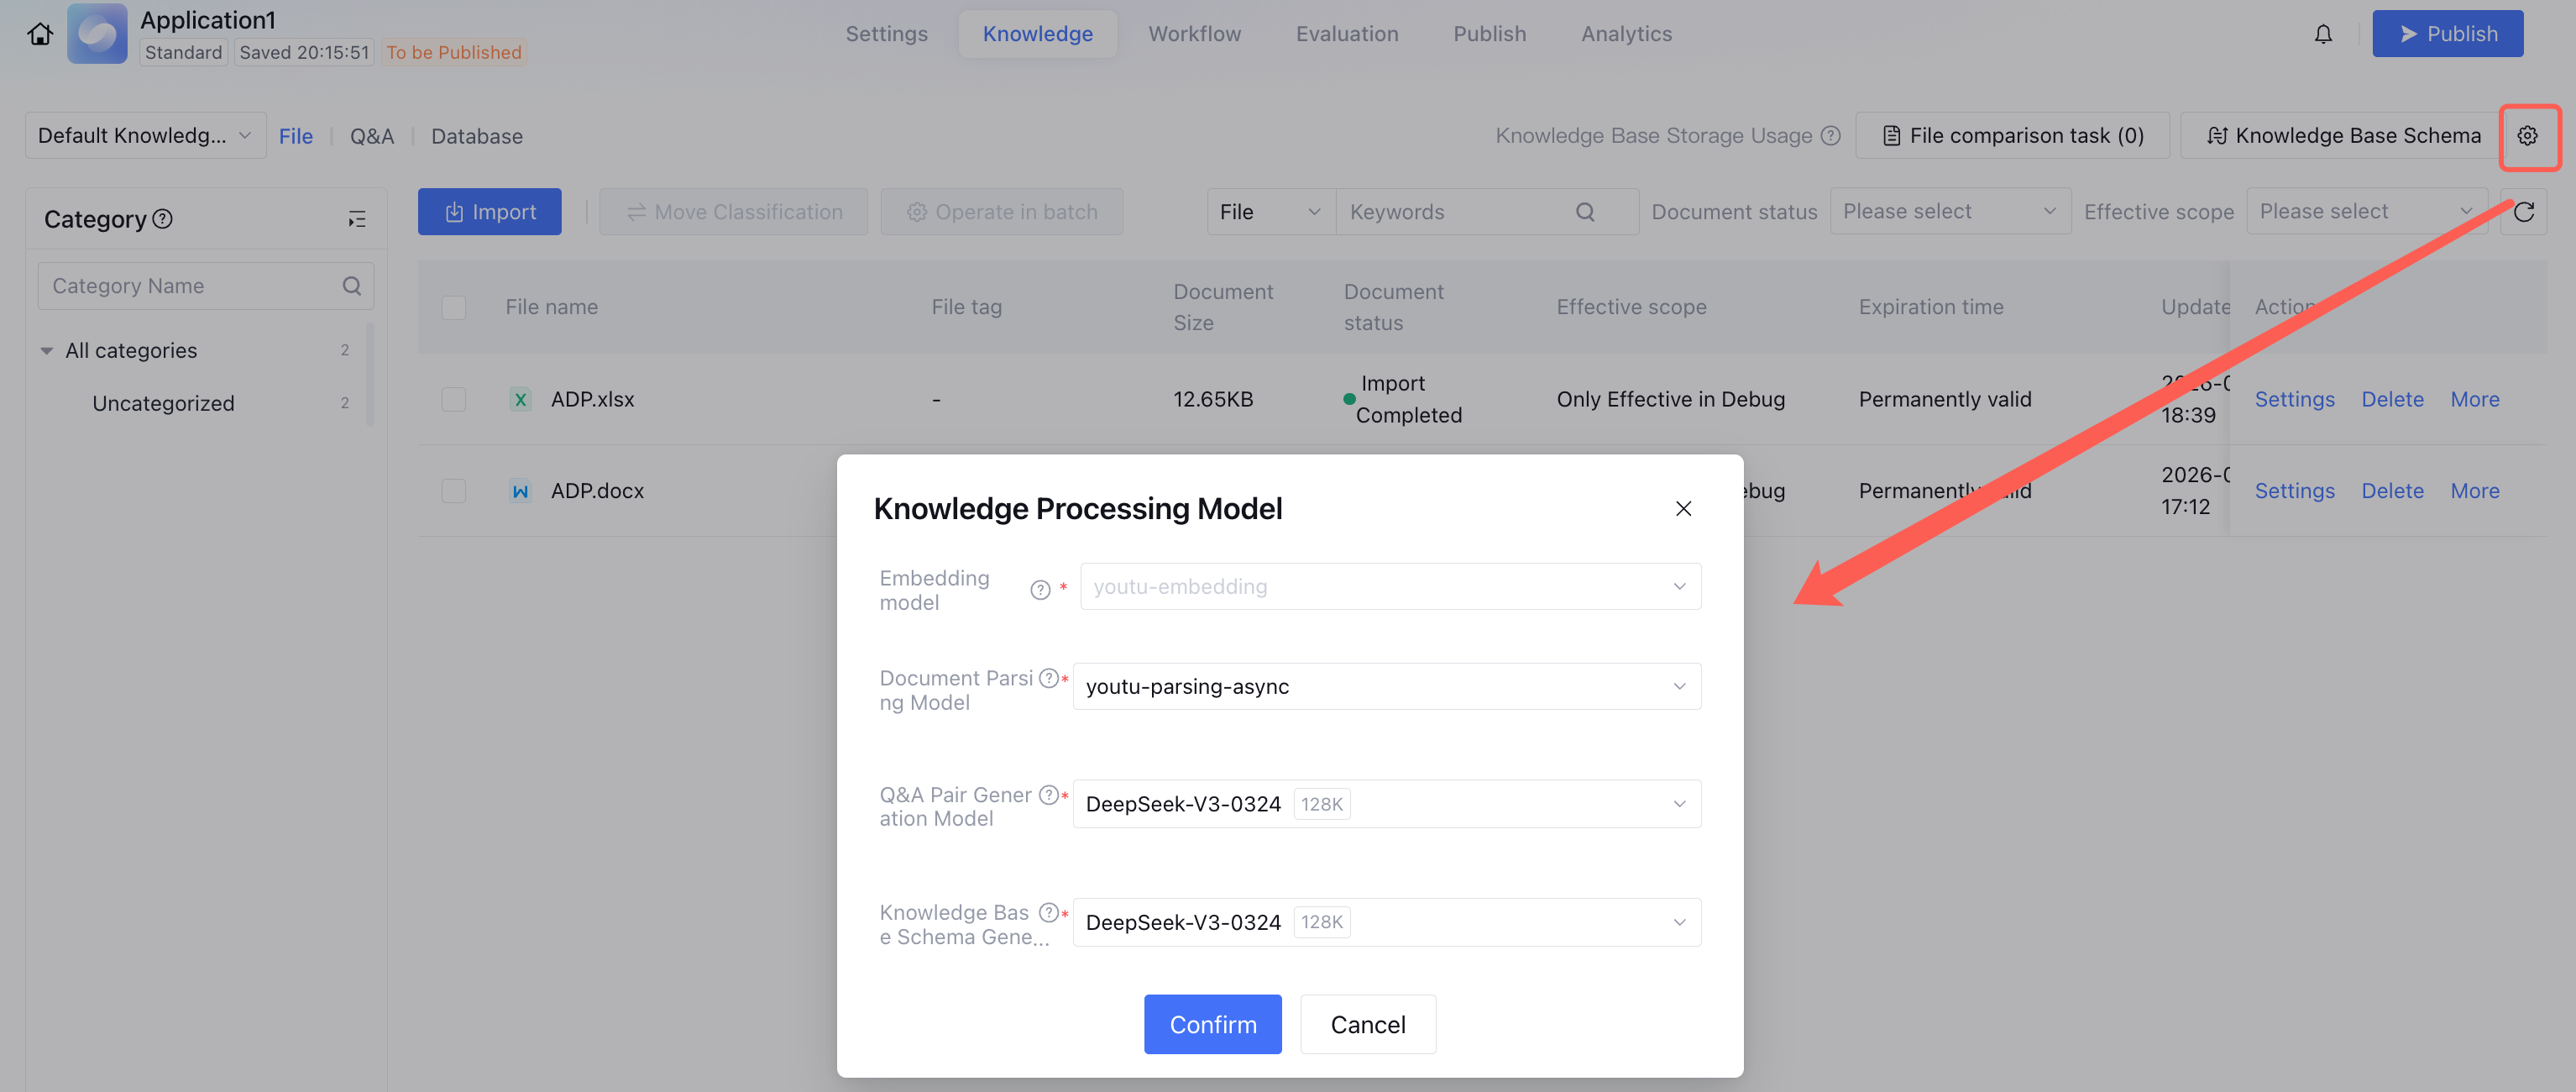
Task: Click the refresh list icon
Action: click(2523, 212)
